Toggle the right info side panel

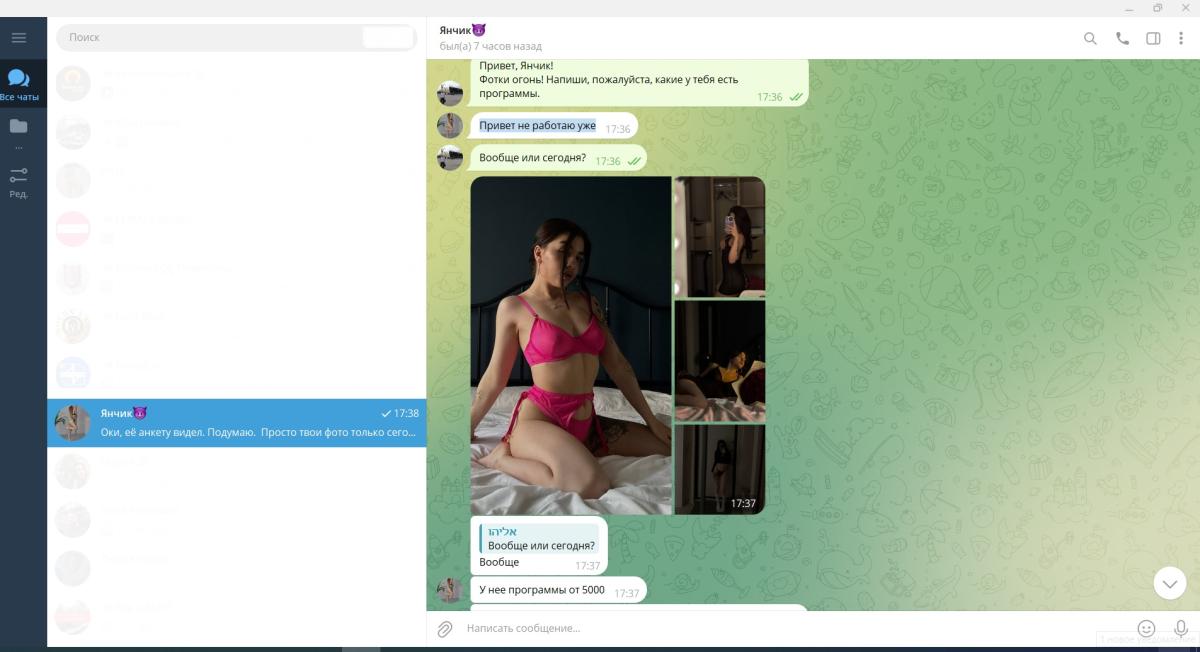1153,39
